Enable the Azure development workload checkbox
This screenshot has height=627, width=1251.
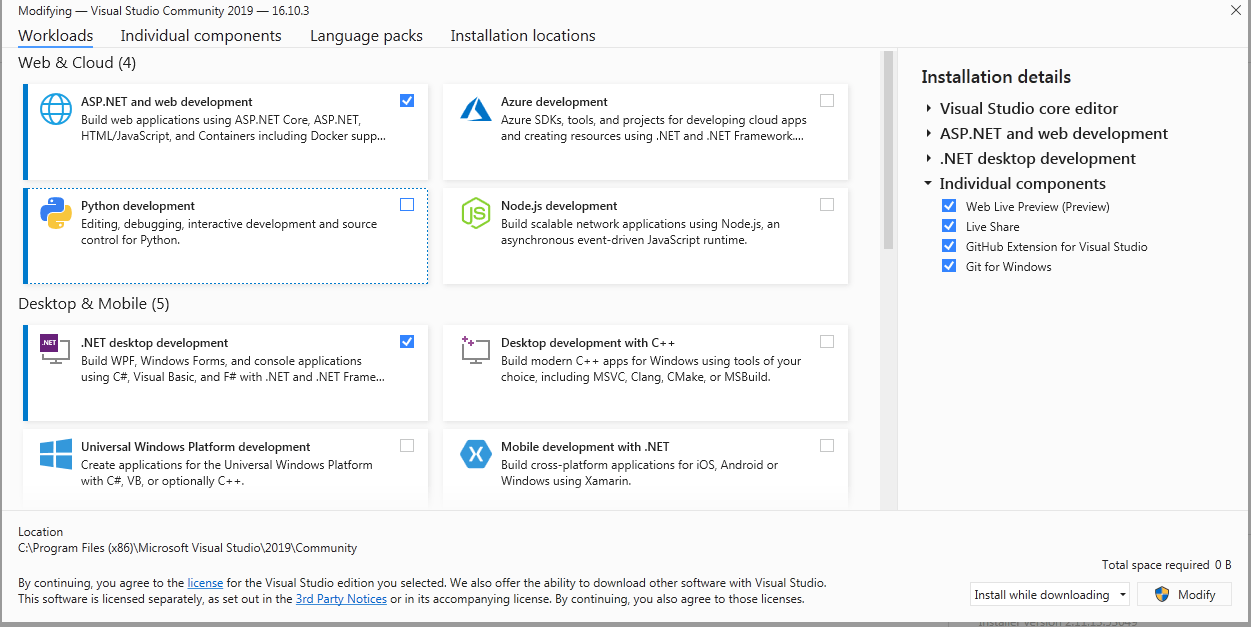[x=827, y=100]
